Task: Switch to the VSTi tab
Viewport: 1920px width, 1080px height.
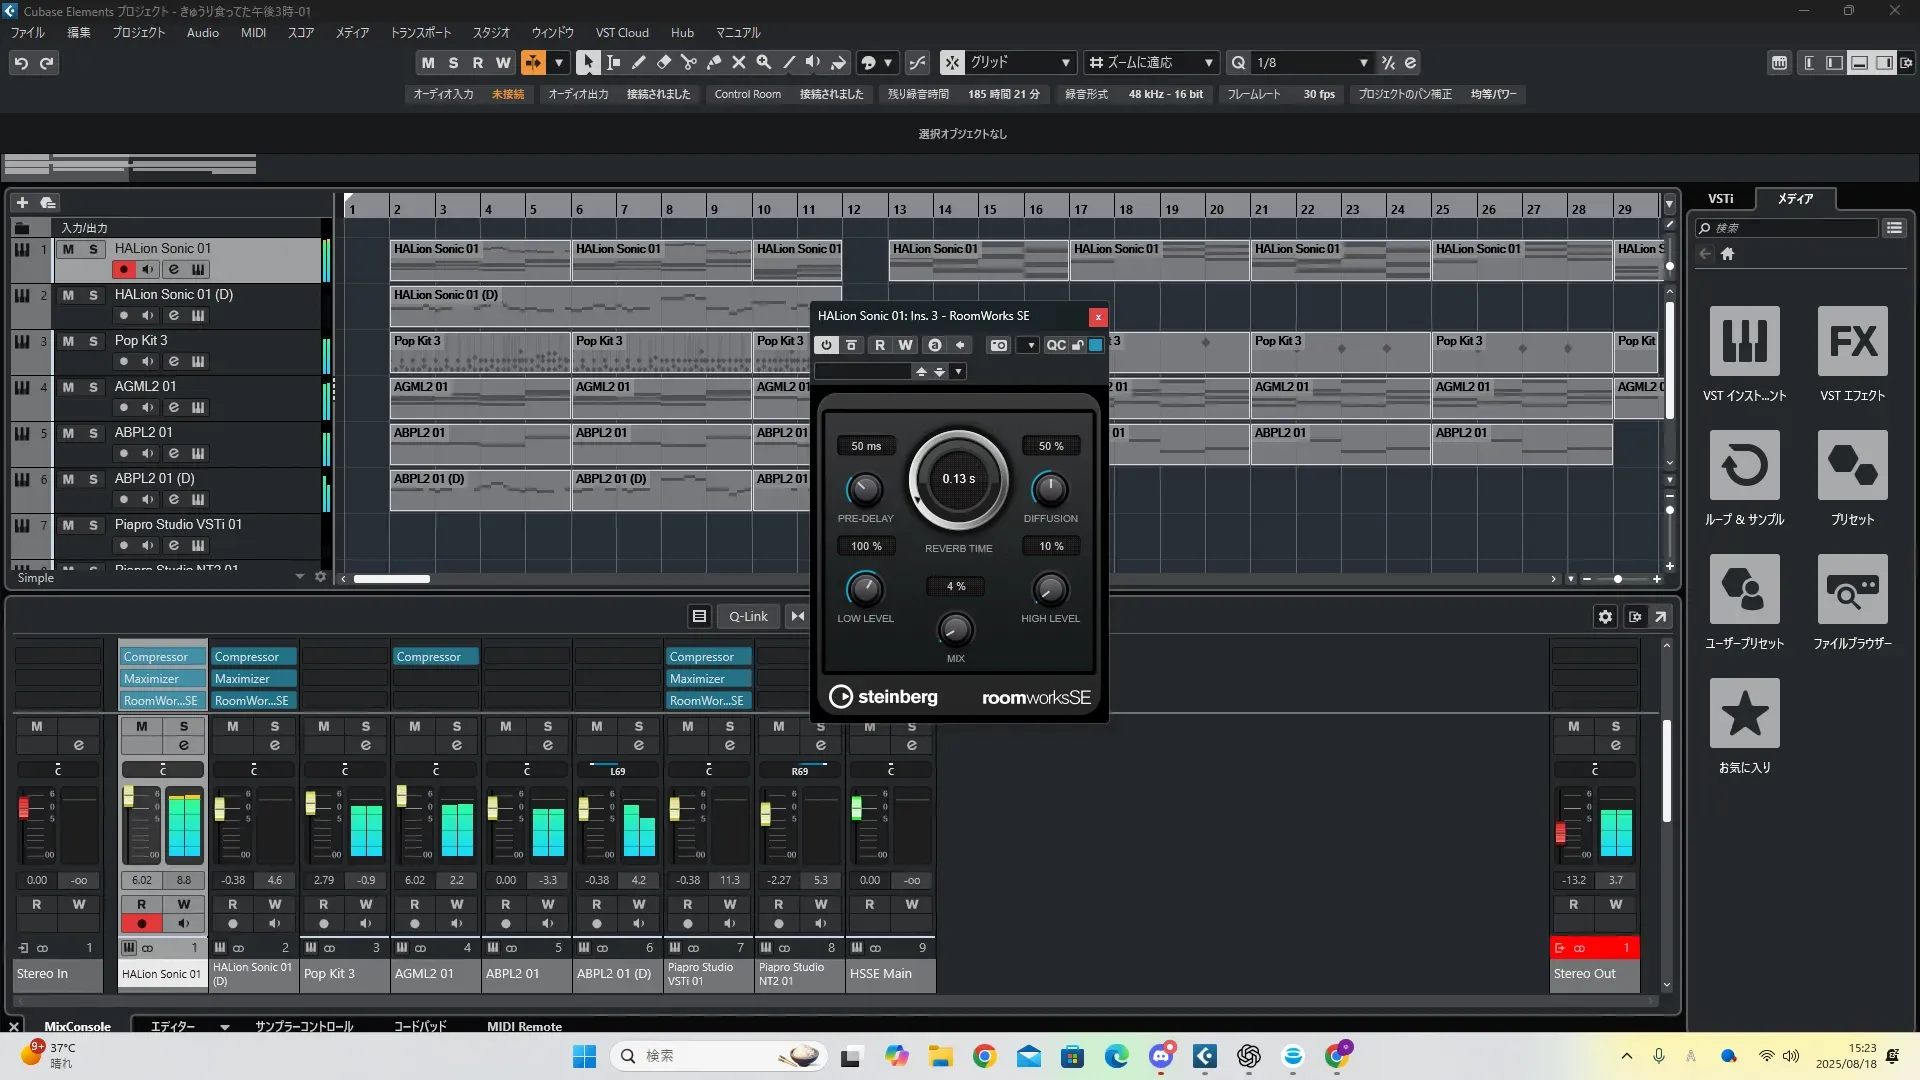Action: click(1720, 198)
